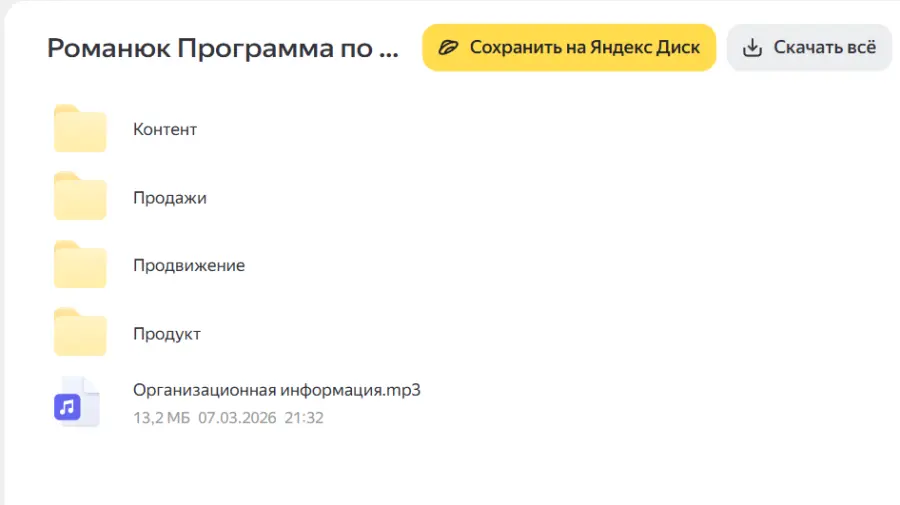The width and height of the screenshot is (900, 505).
Task: Select the Контент folder name
Action: click(x=165, y=130)
